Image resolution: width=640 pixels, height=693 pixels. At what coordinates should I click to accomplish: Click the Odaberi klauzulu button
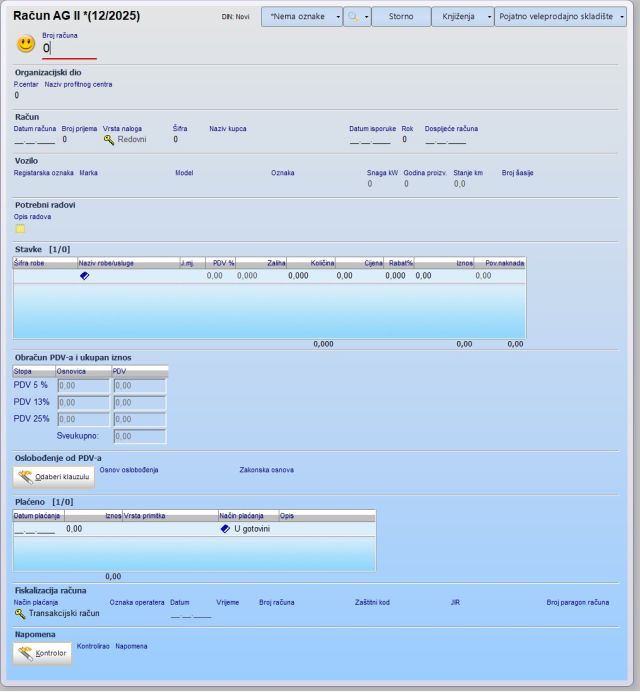tap(54, 478)
